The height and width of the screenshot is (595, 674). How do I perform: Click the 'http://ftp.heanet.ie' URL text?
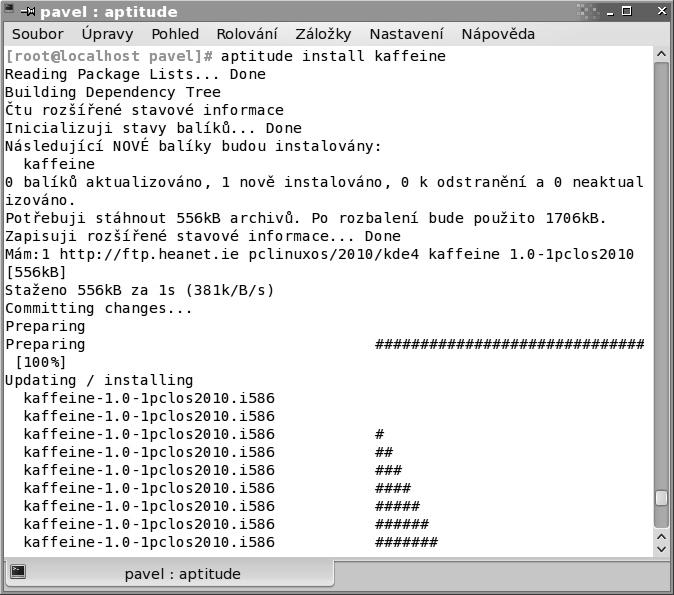pyautogui.click(x=149, y=255)
